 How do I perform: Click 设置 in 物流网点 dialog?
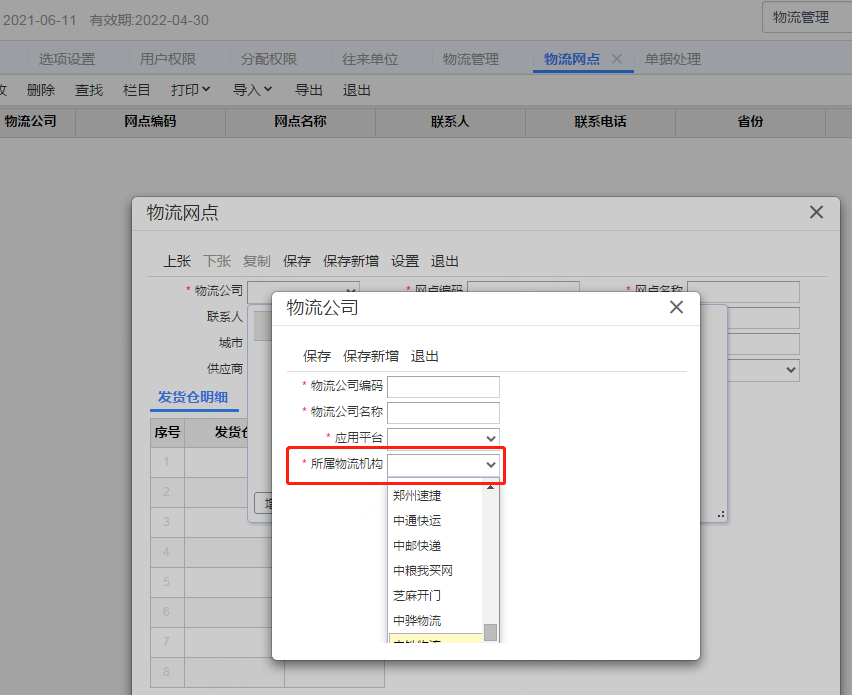click(x=405, y=261)
